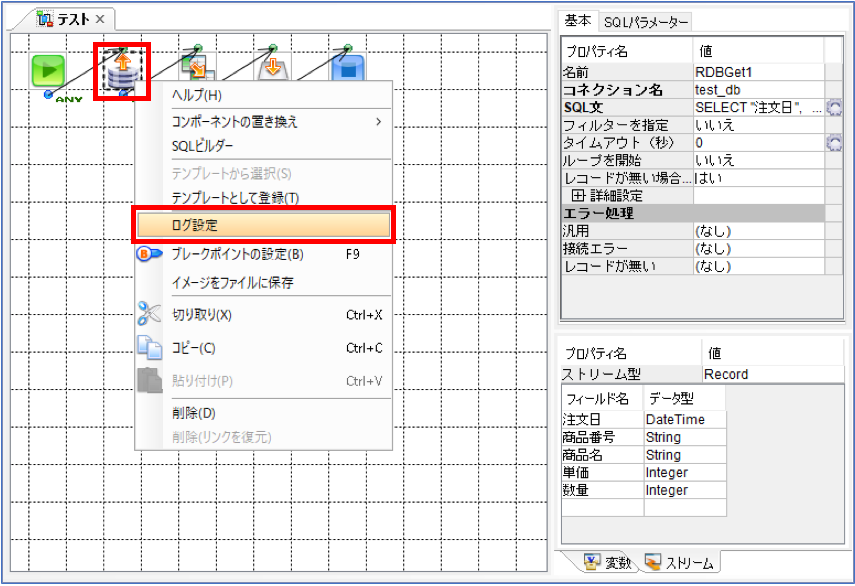
Task: Open ストリーム型 value Record
Action: 772,374
